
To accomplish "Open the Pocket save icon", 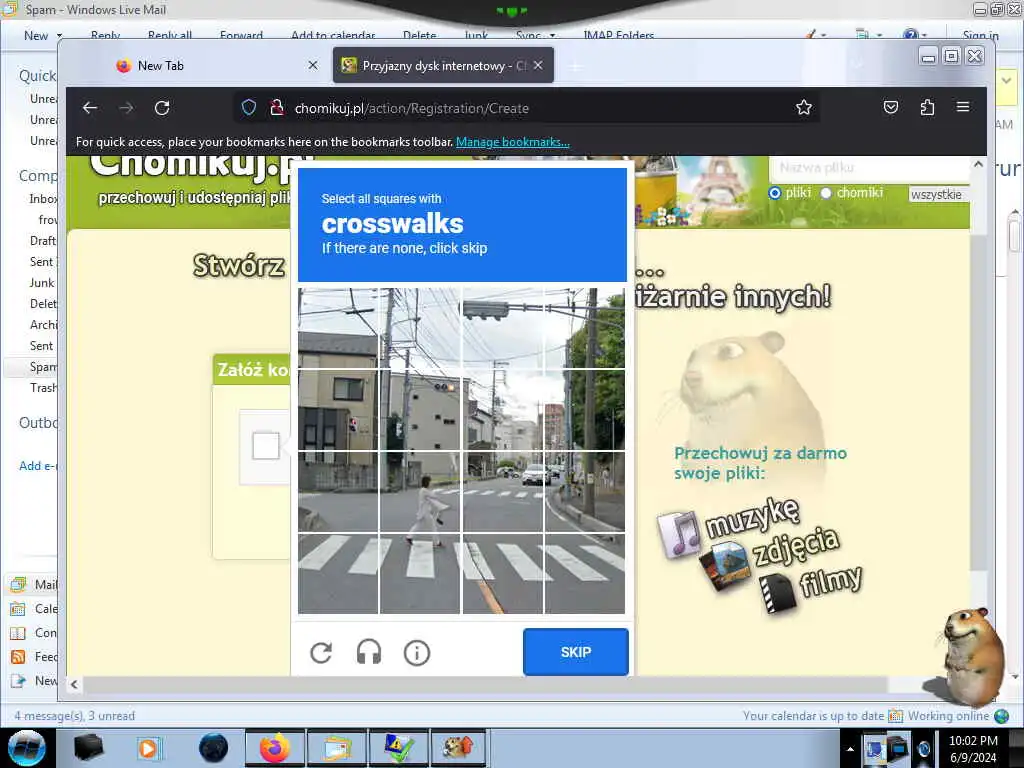I will click(x=891, y=107).
